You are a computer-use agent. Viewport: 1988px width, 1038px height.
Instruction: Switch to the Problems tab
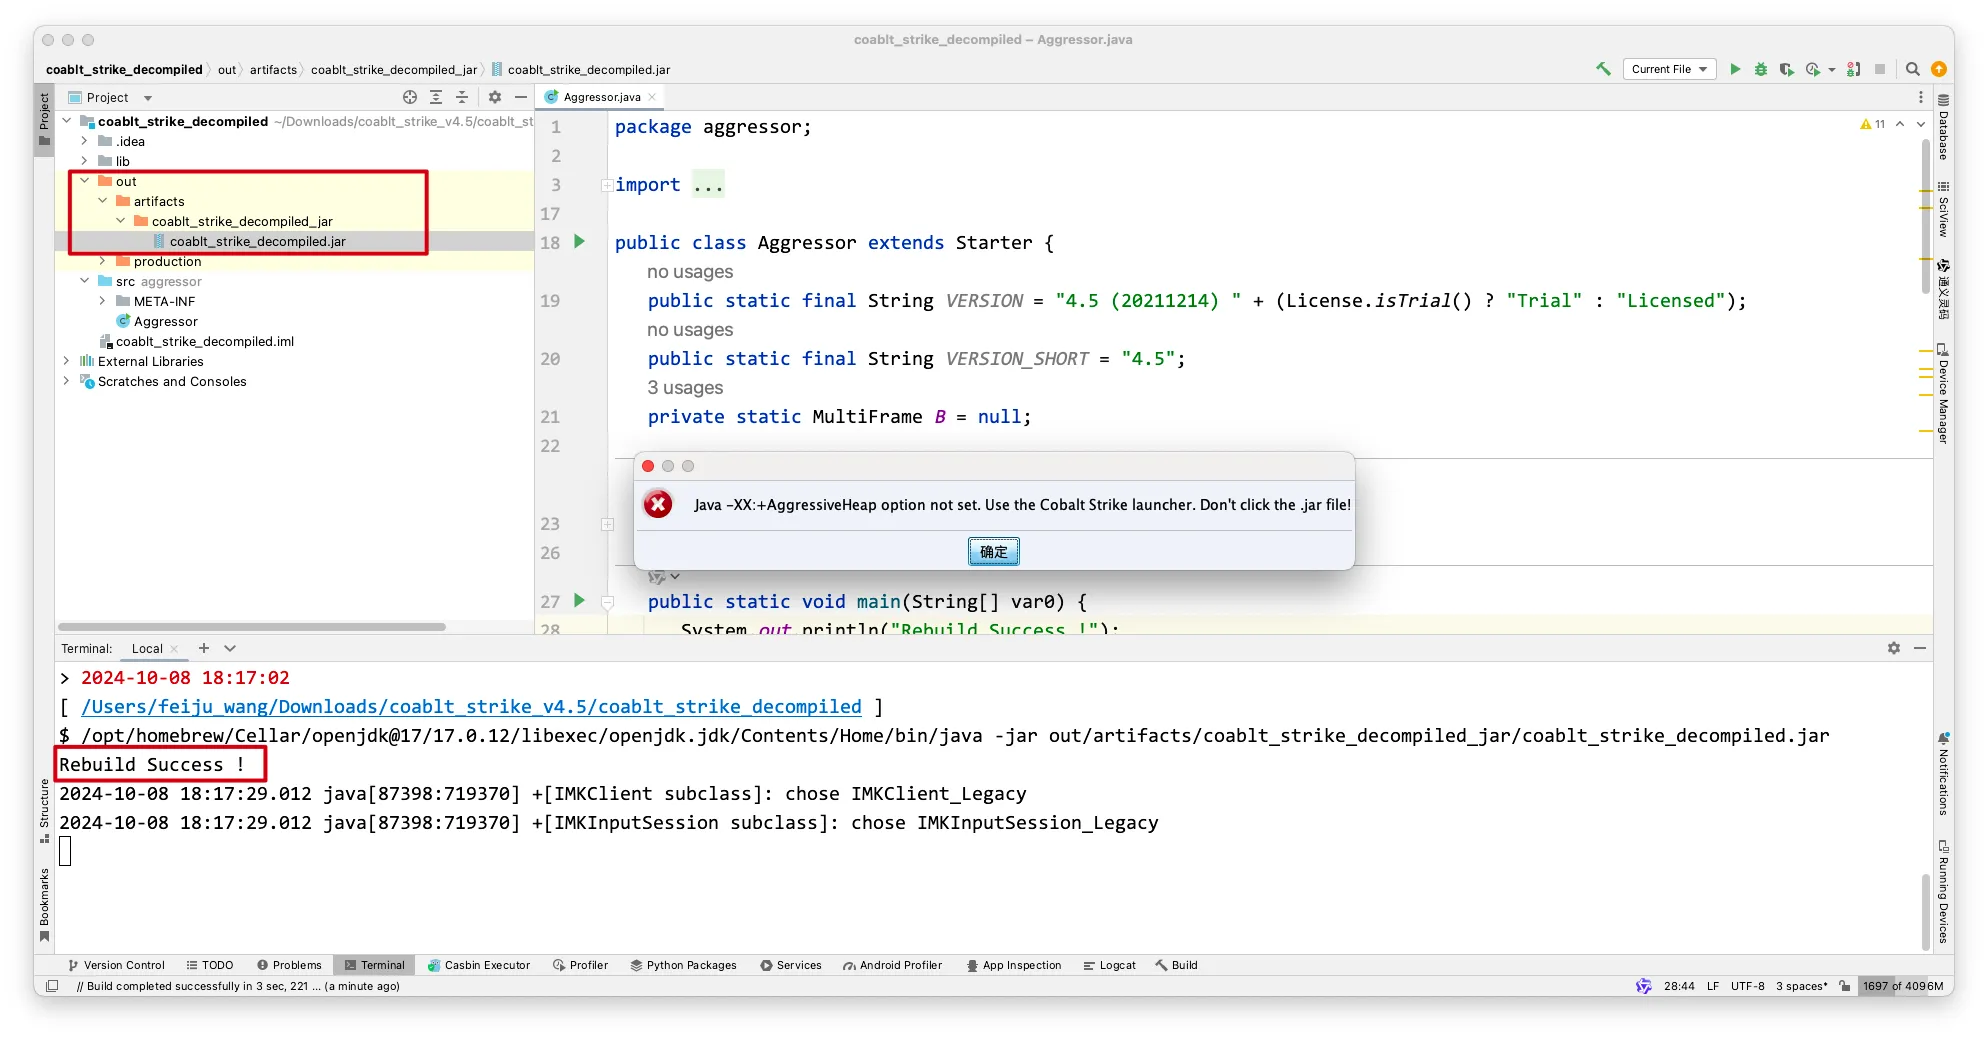pyautogui.click(x=289, y=965)
